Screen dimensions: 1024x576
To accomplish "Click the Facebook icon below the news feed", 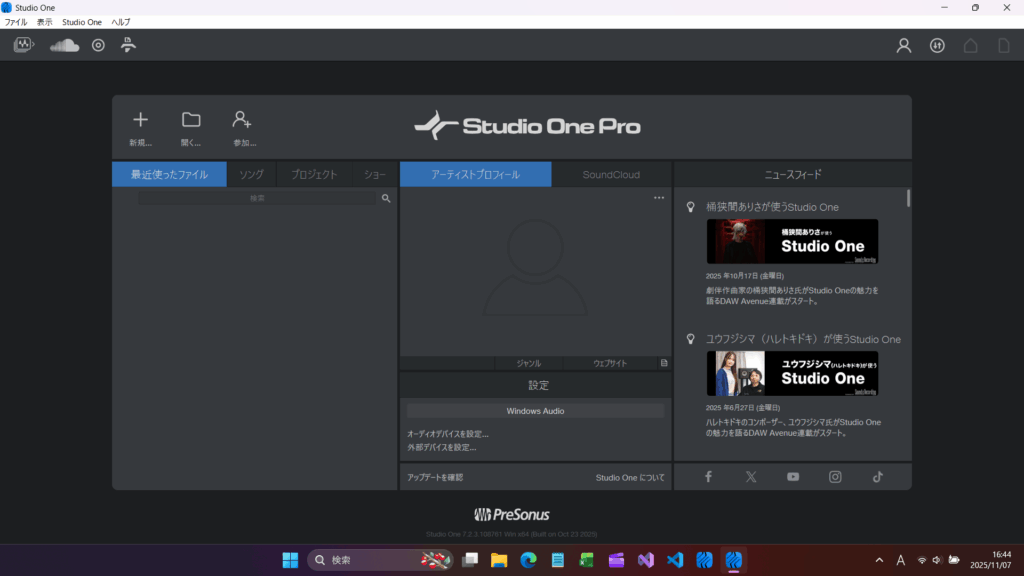I will click(708, 477).
